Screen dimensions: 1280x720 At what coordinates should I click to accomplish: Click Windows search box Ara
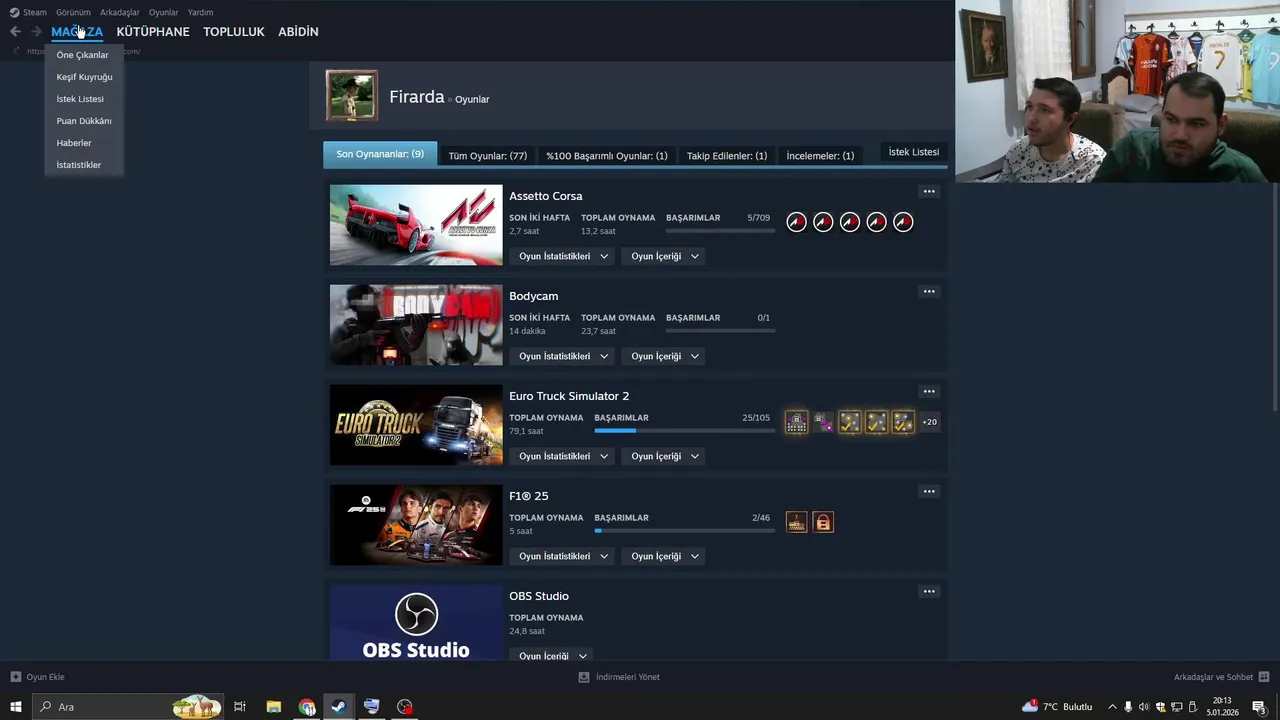pos(128,707)
